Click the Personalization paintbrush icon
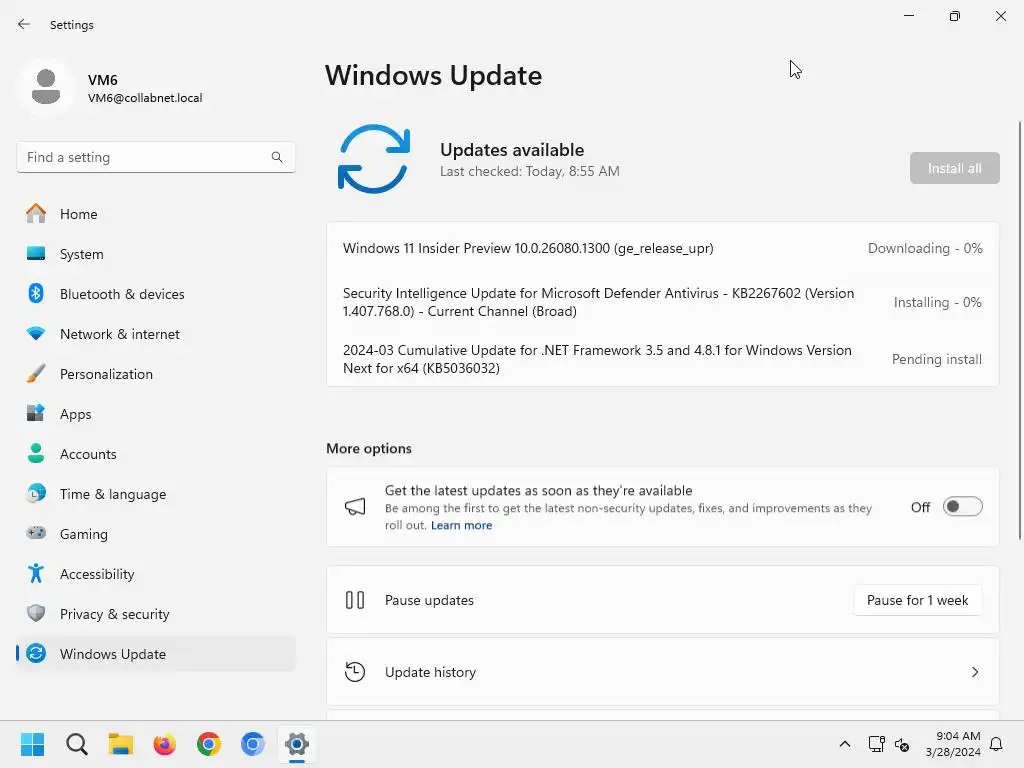The image size is (1024, 768). [x=36, y=374]
